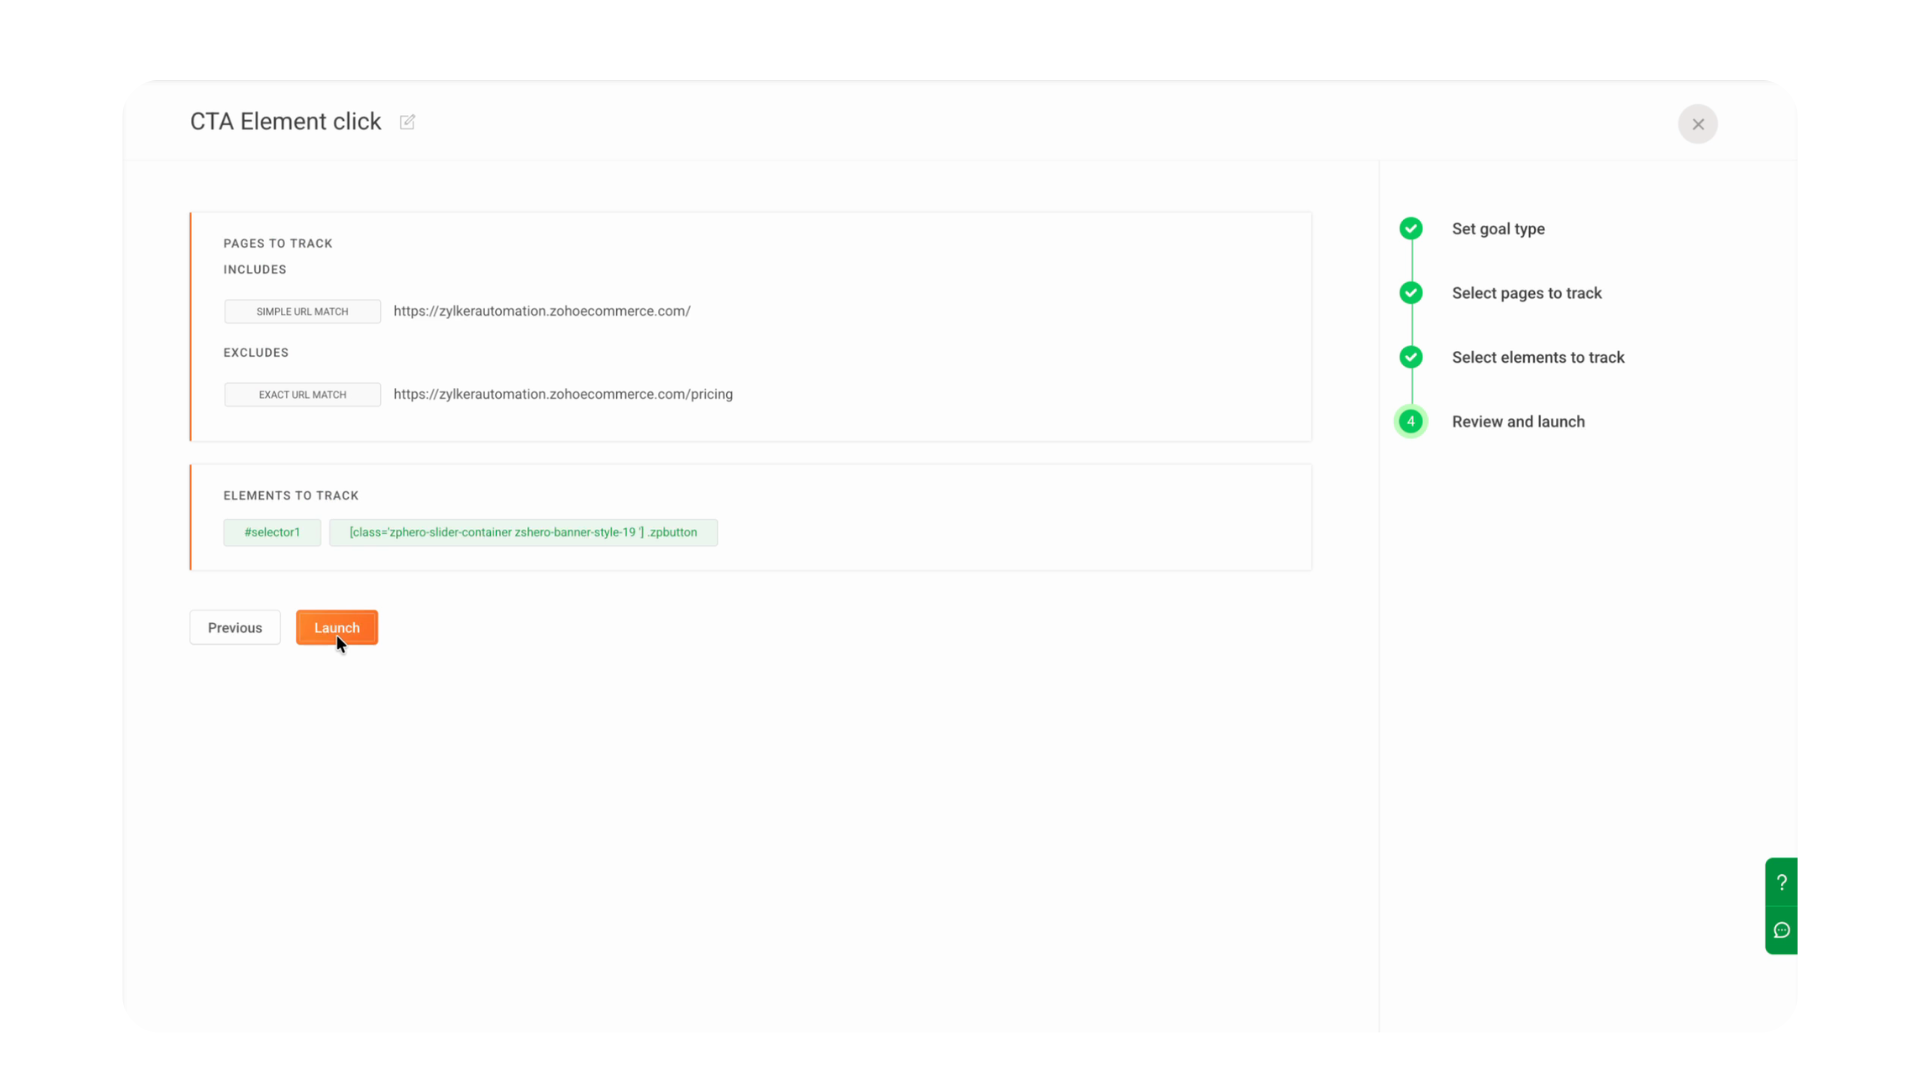This screenshot has height=1080, width=1920.
Task: Click the edit goal name pencil icon
Action: point(407,122)
